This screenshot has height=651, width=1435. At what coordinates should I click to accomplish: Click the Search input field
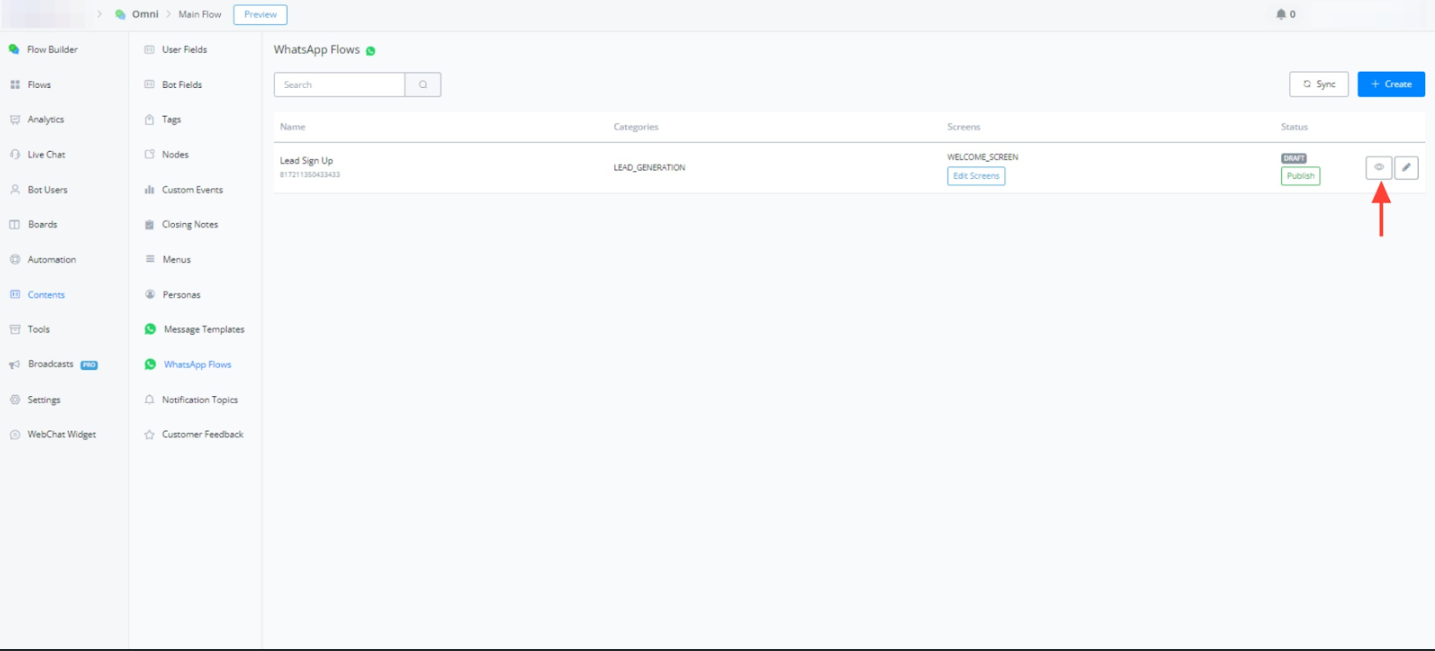[340, 85]
